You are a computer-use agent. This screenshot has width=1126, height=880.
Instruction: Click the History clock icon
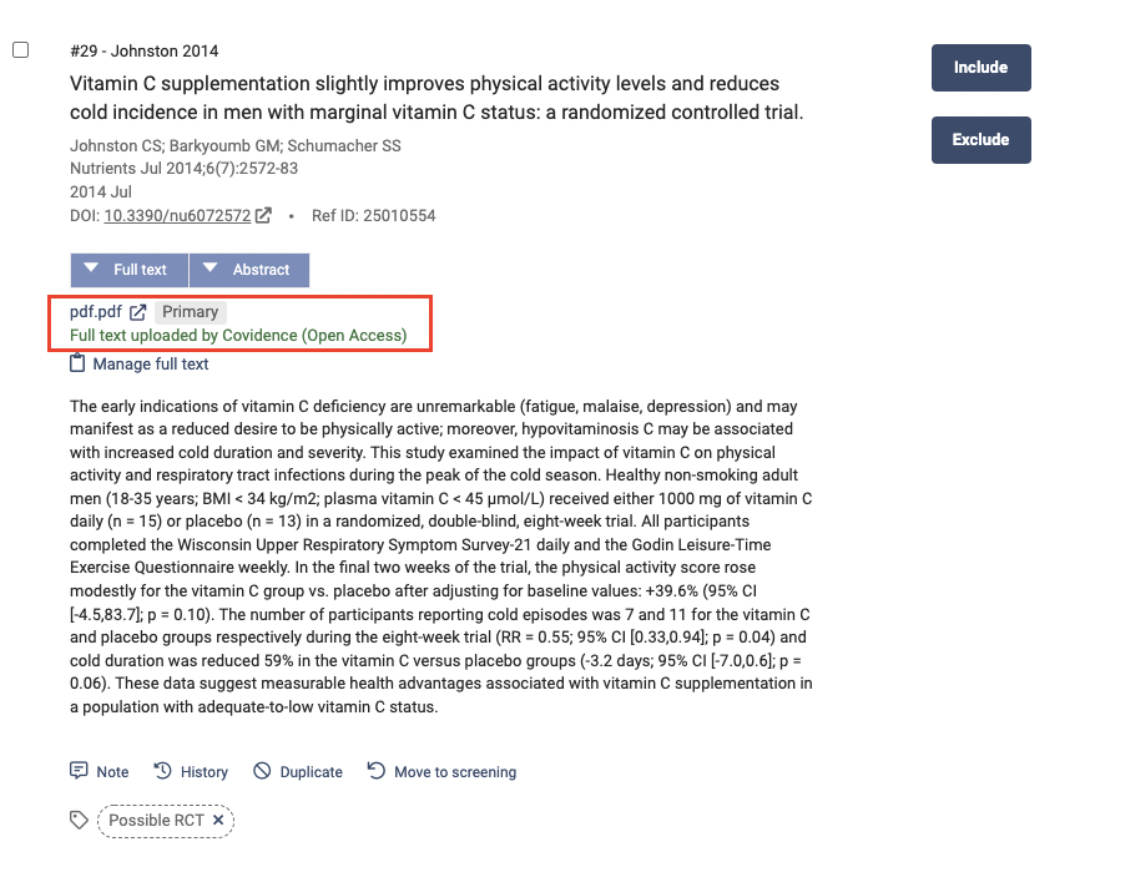click(163, 771)
